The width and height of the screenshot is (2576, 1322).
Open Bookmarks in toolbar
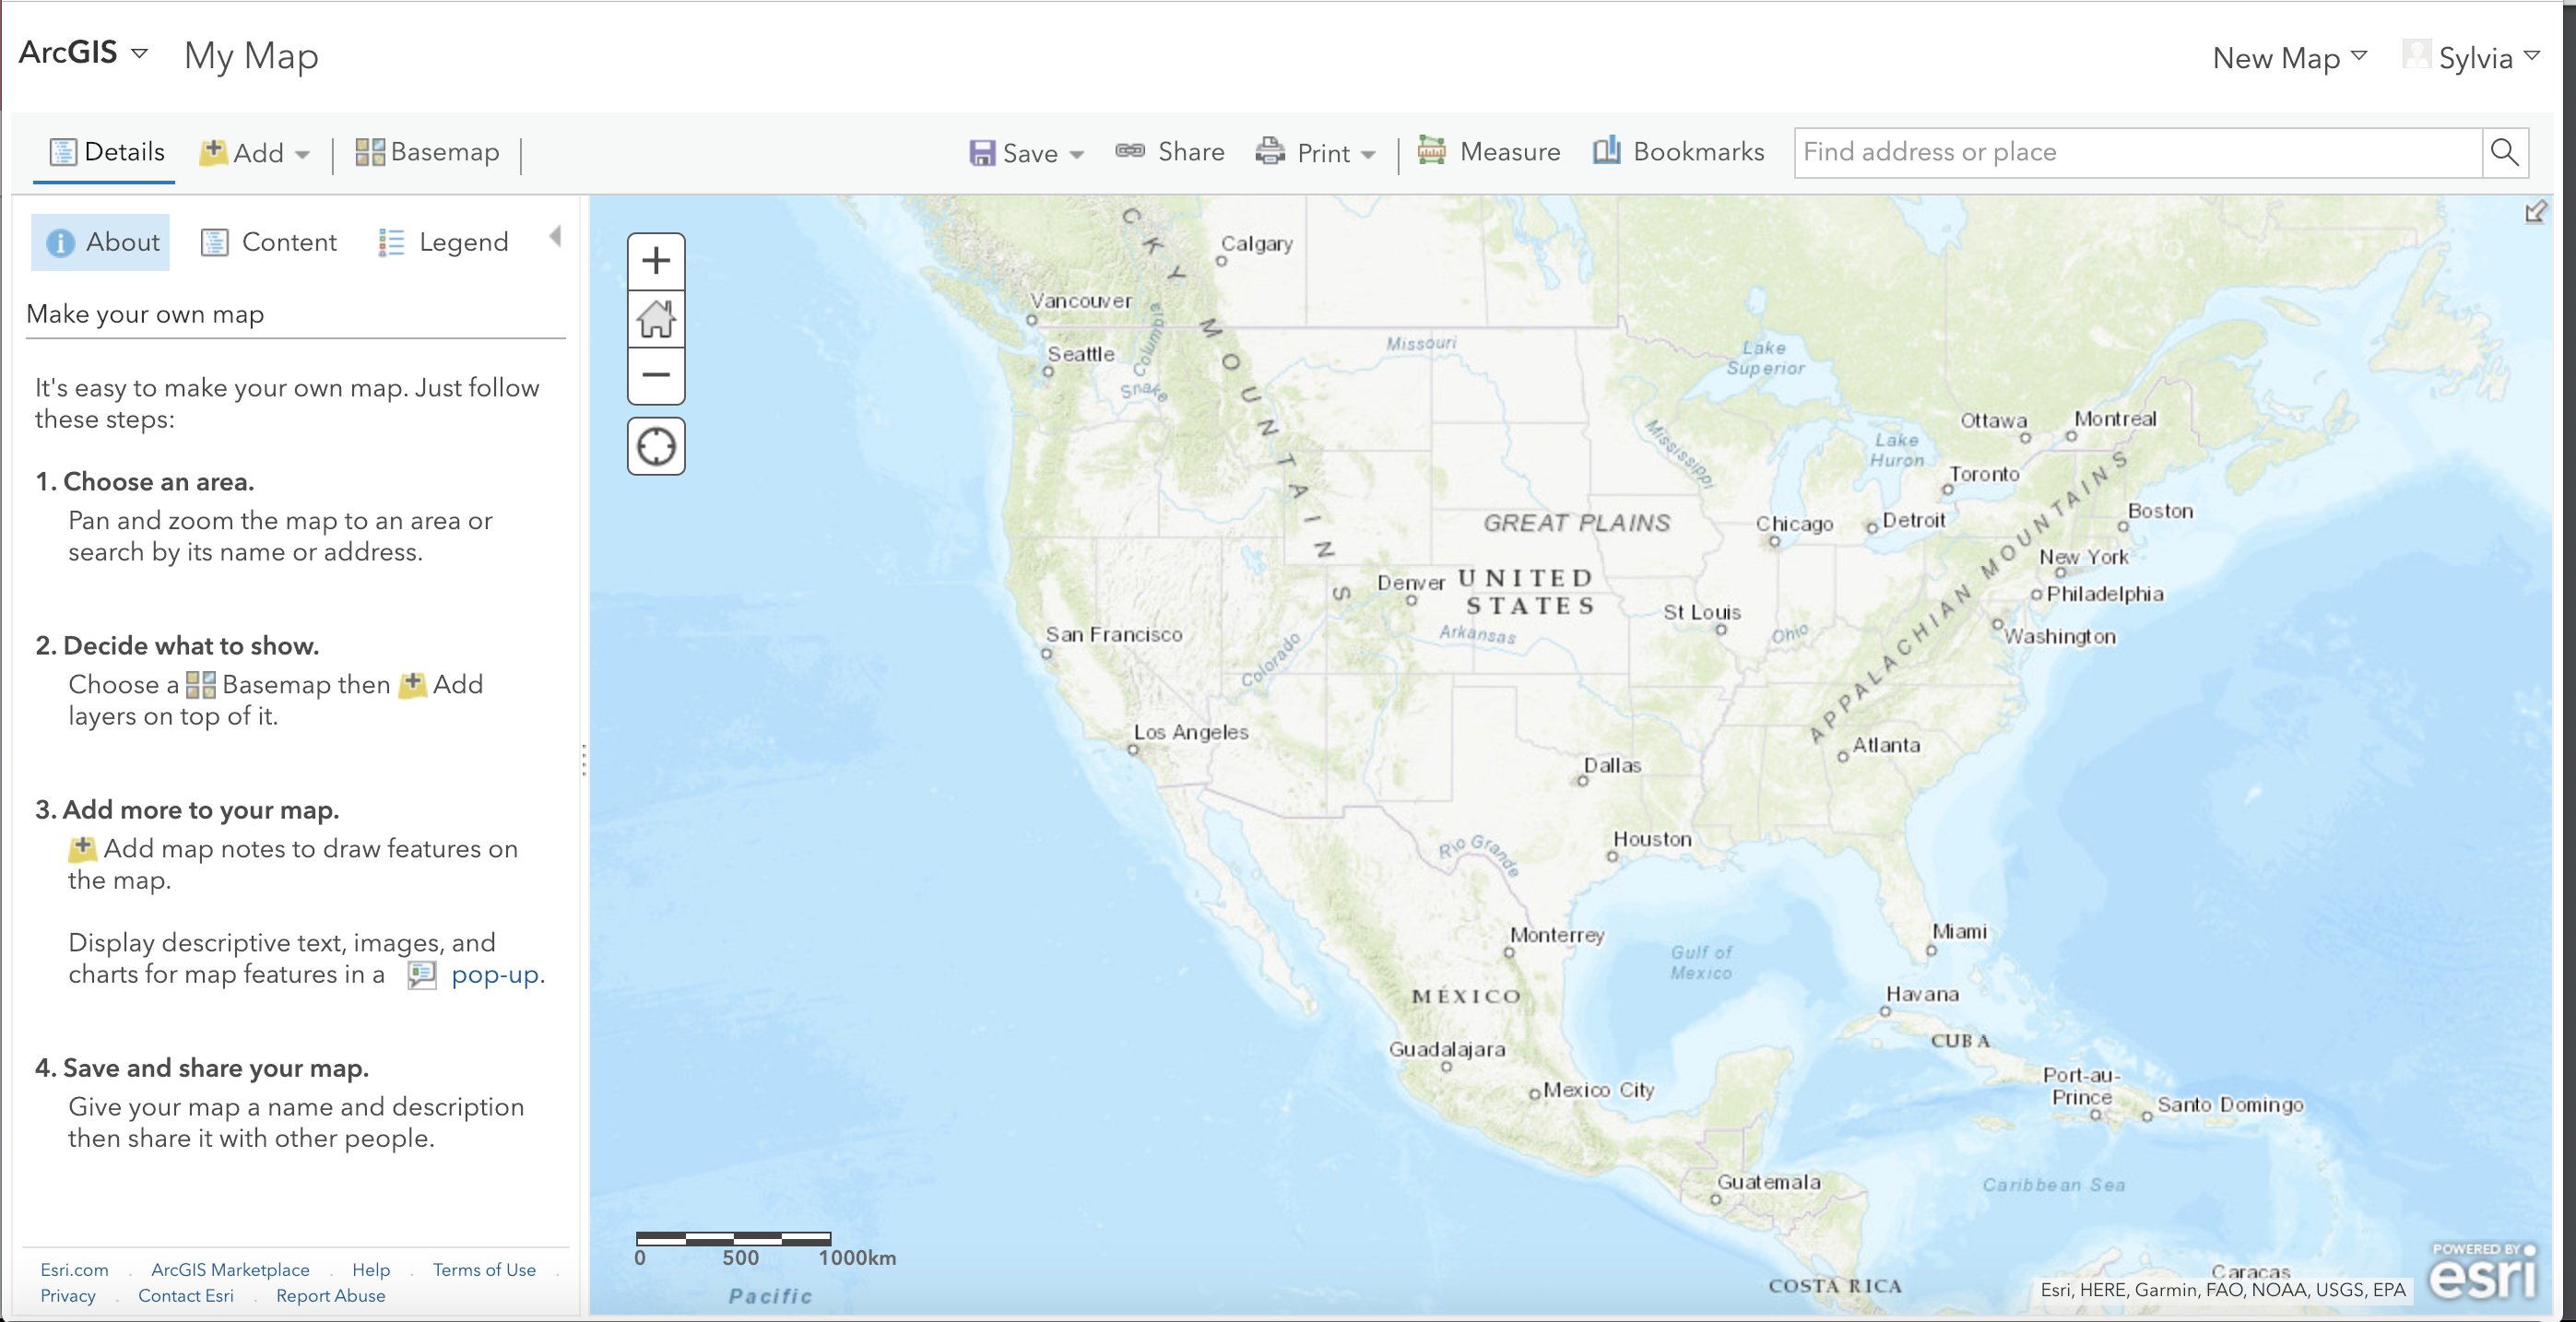[x=1679, y=152]
